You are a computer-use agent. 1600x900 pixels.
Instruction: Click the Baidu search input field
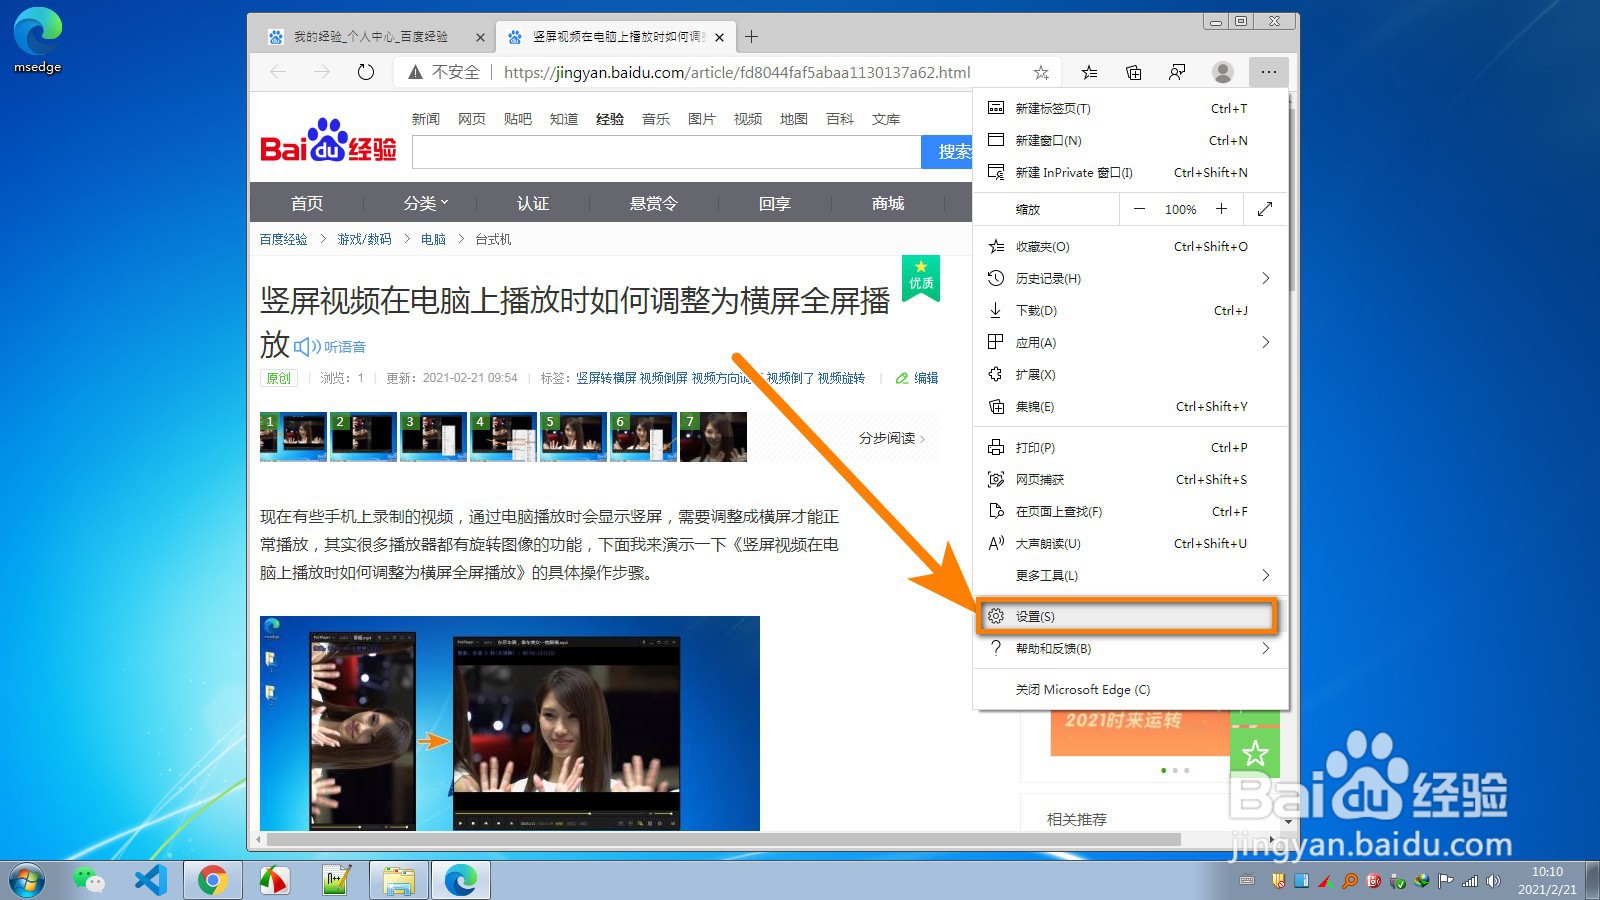pyautogui.click(x=666, y=152)
